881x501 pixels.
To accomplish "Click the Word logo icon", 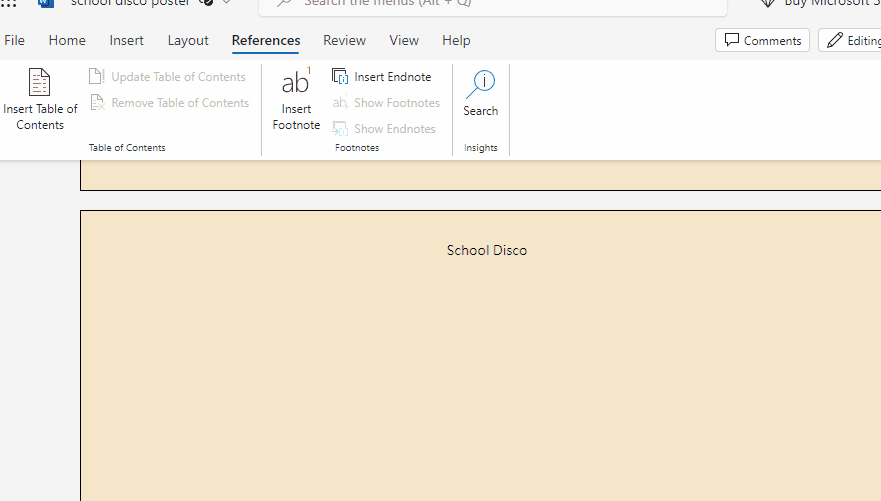I will [46, 3].
